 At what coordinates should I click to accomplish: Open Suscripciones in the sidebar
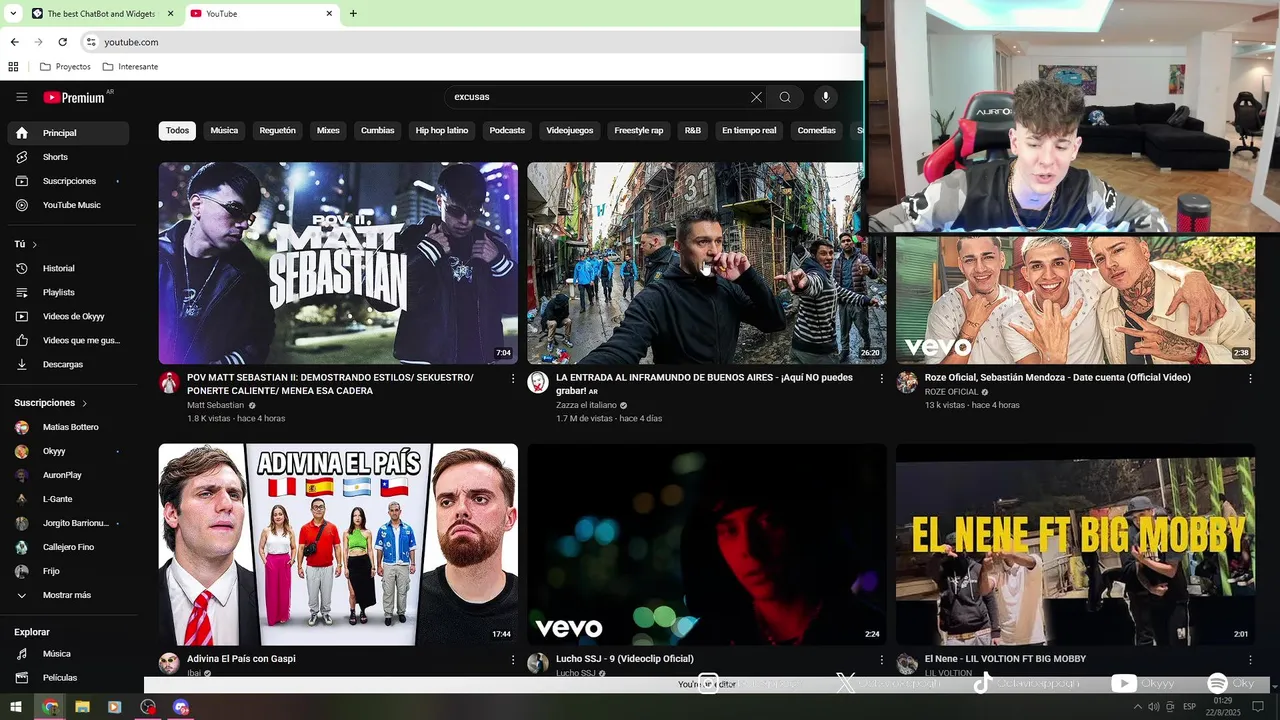tap(68, 181)
